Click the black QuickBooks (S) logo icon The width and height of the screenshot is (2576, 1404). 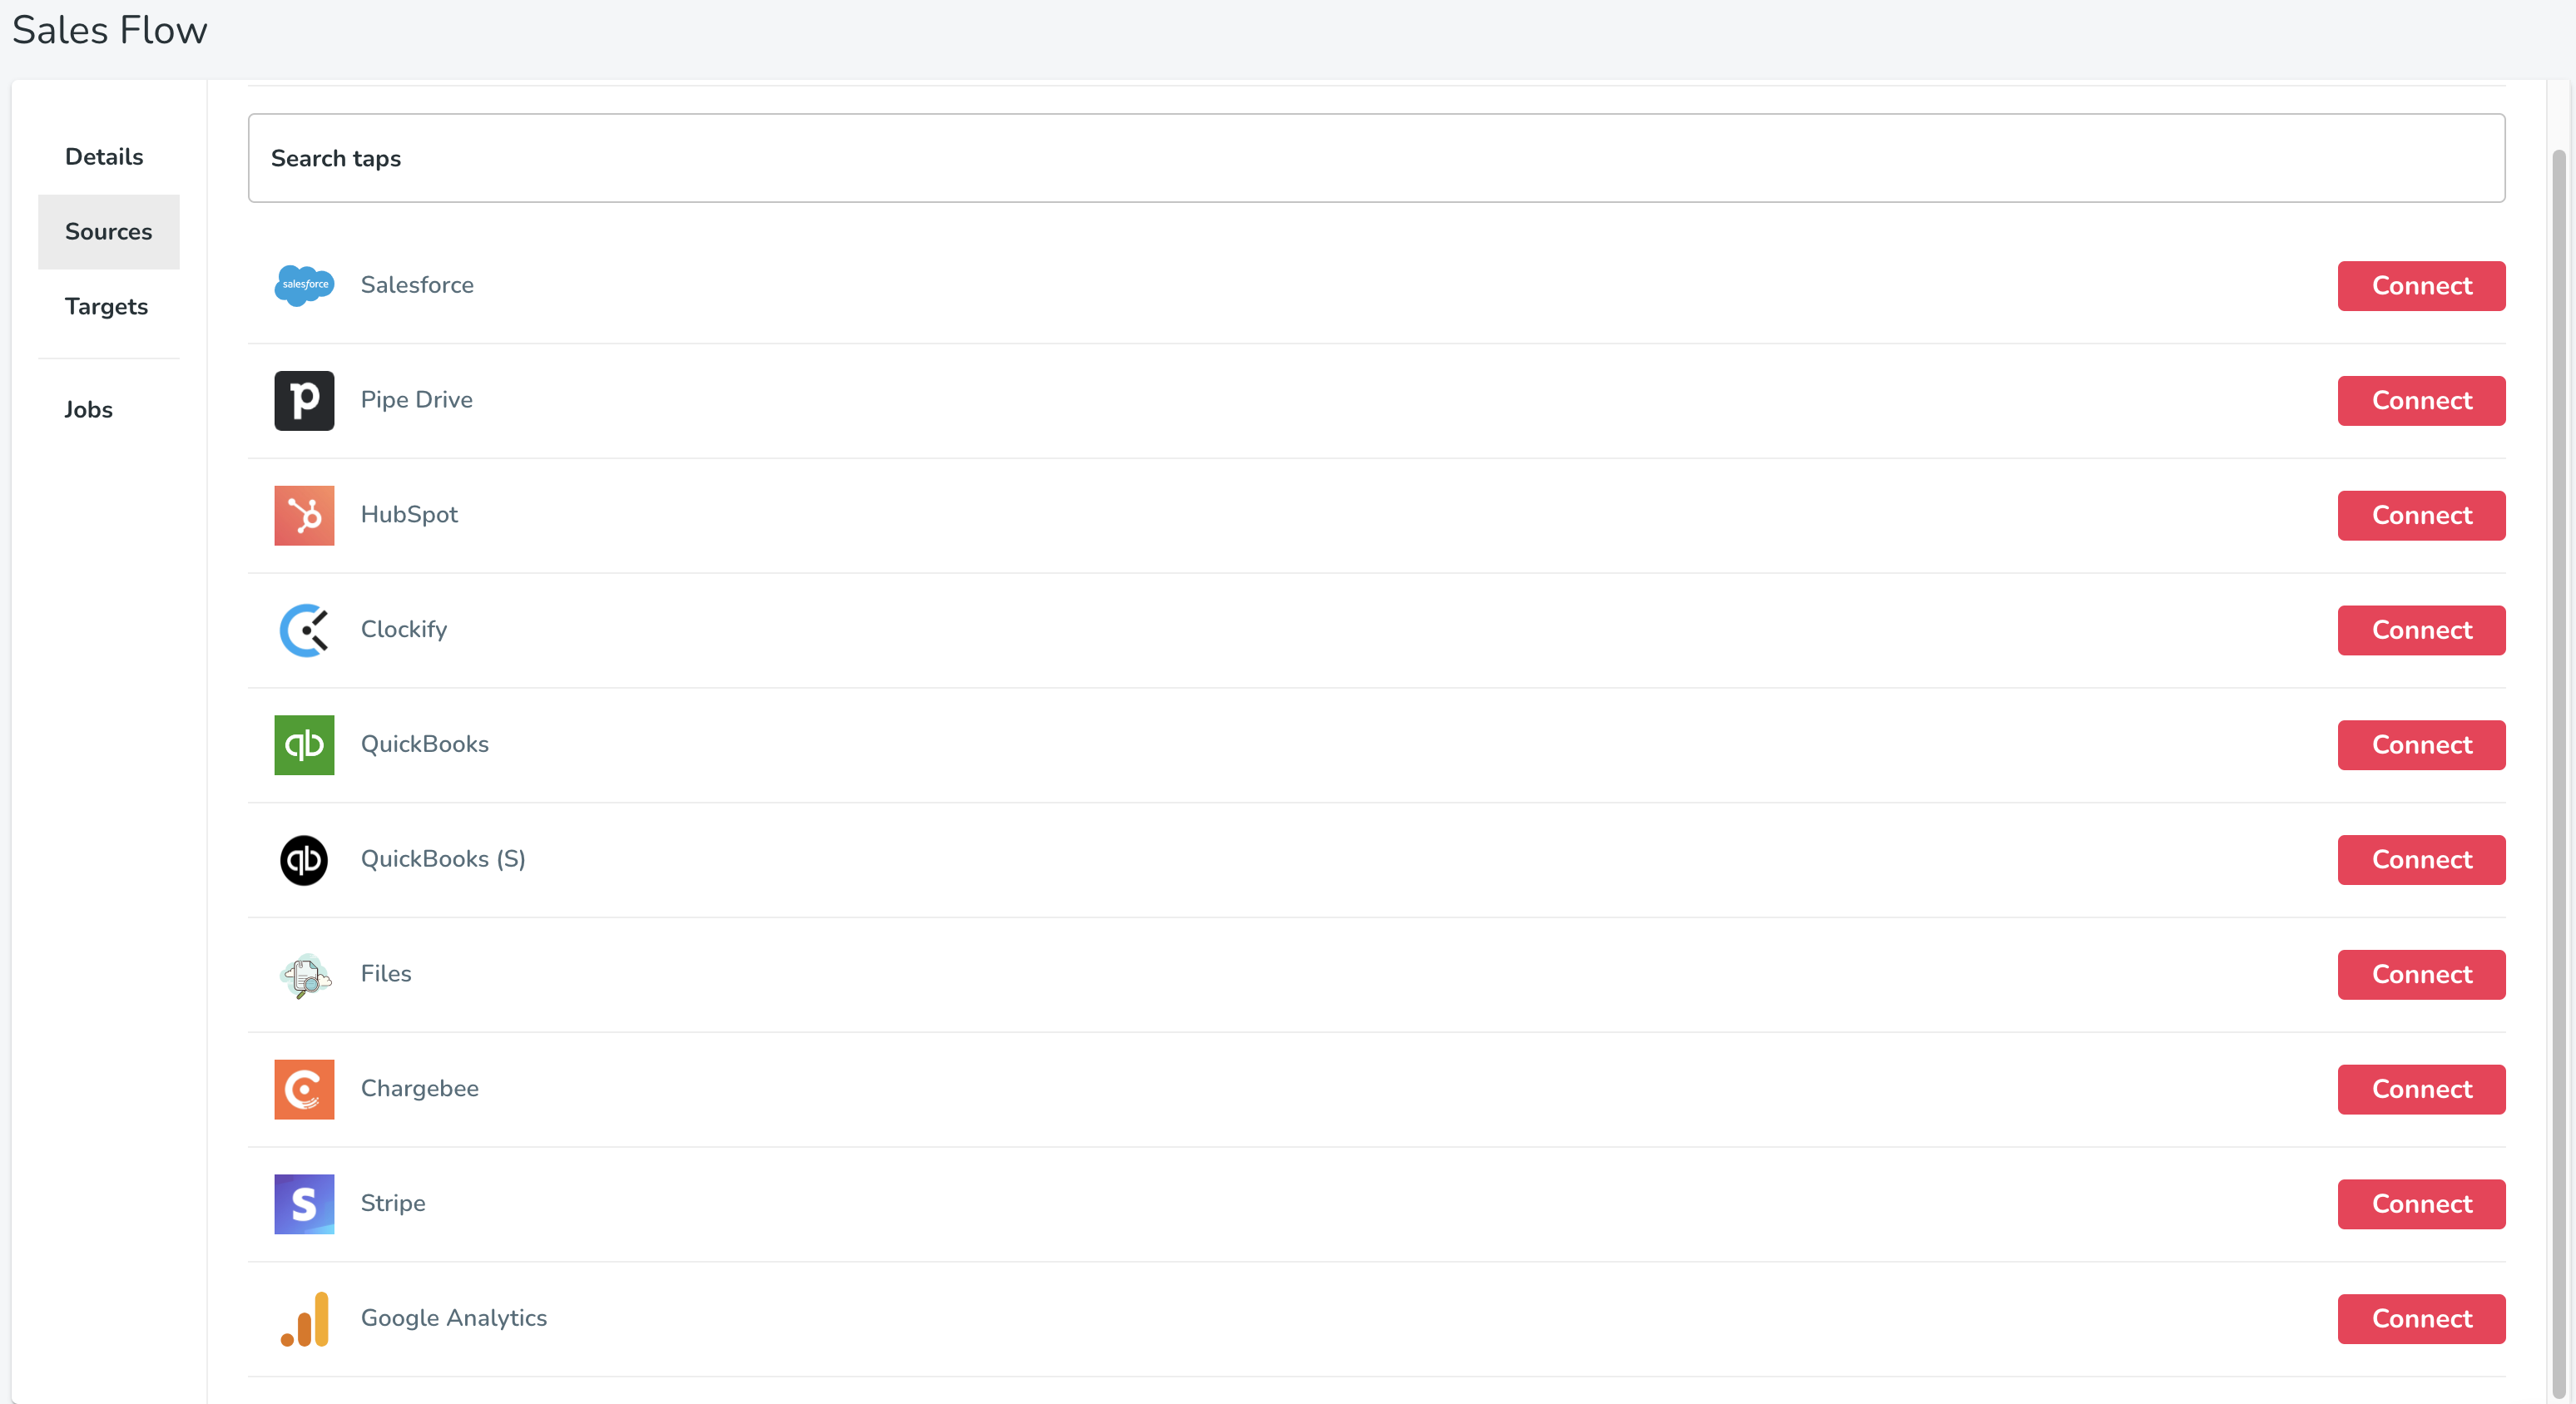point(304,860)
